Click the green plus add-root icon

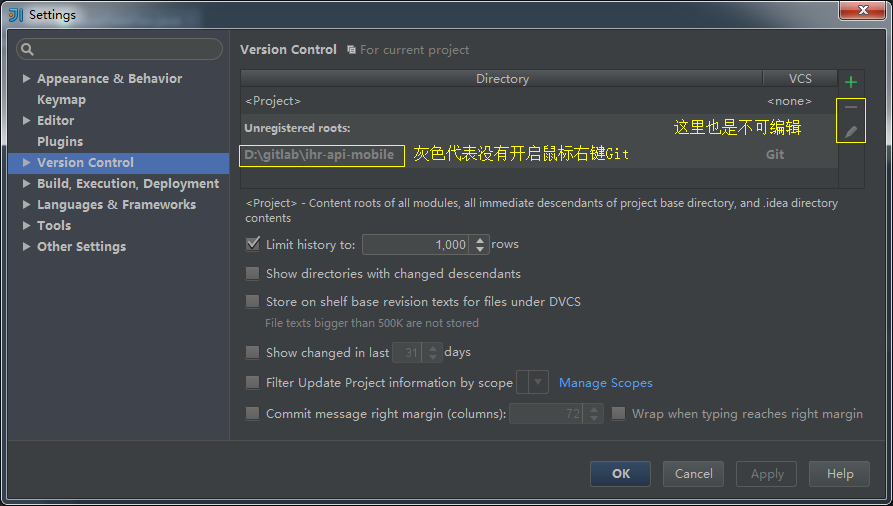(x=851, y=82)
